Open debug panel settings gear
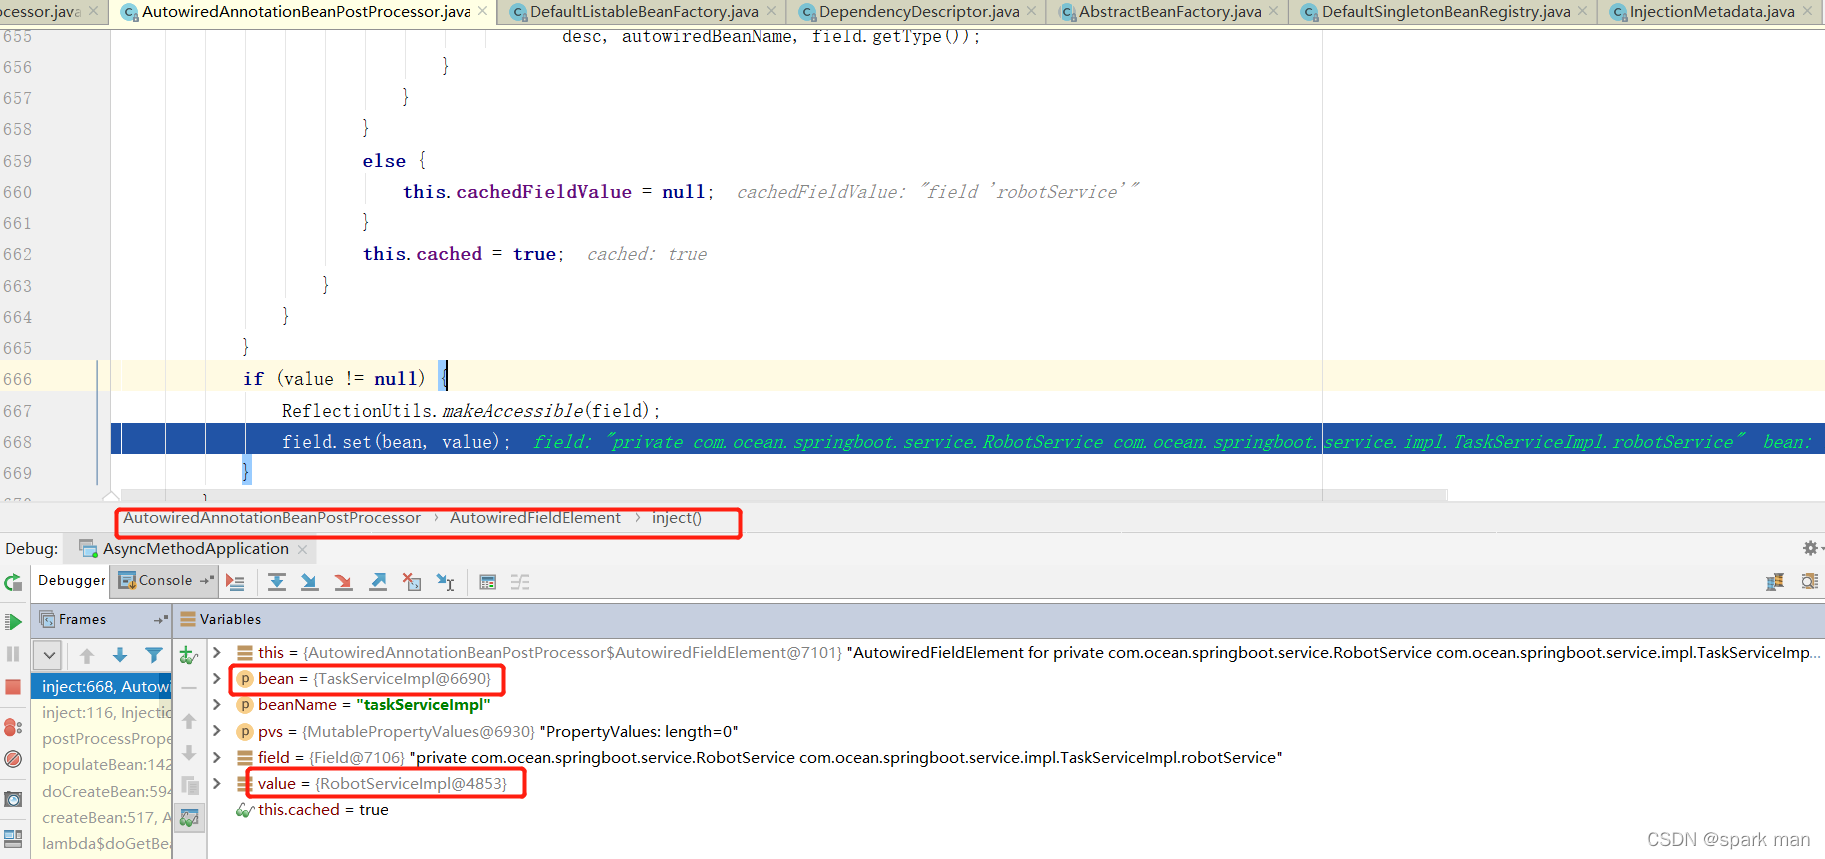Image resolution: width=1825 pixels, height=859 pixels. pyautogui.click(x=1810, y=548)
